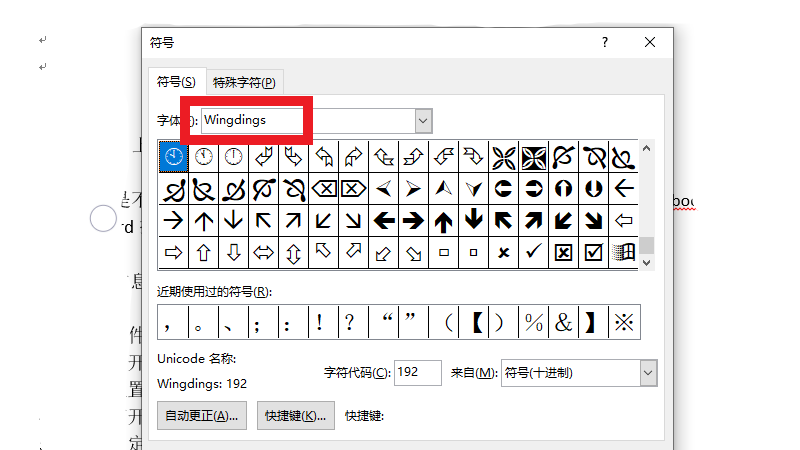Select the recently used ampersand symbol
This screenshot has height=450, width=800.
[564, 322]
